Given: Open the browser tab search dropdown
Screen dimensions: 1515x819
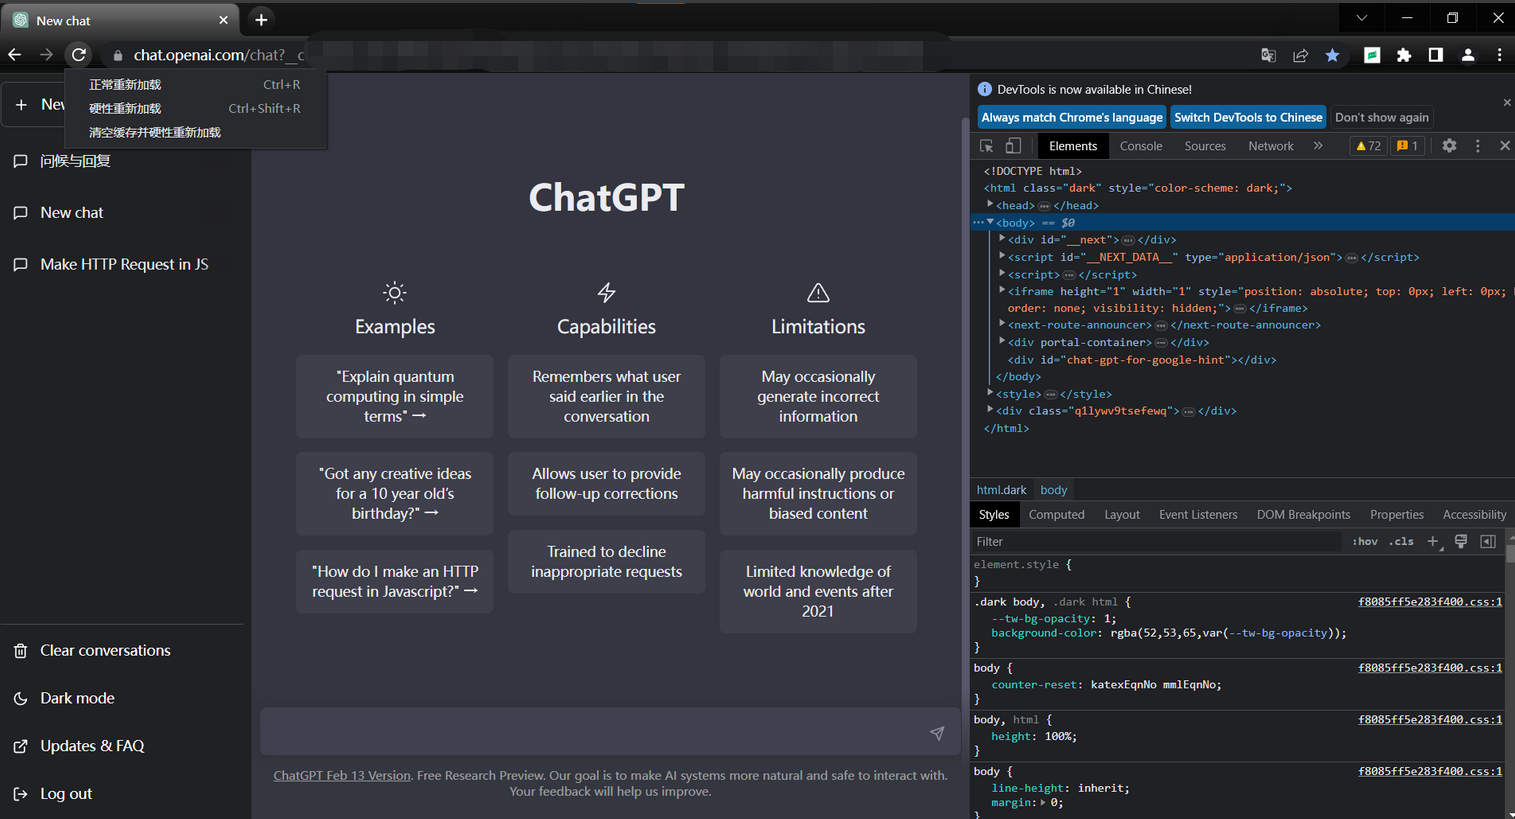Looking at the screenshot, I should coord(1361,18).
